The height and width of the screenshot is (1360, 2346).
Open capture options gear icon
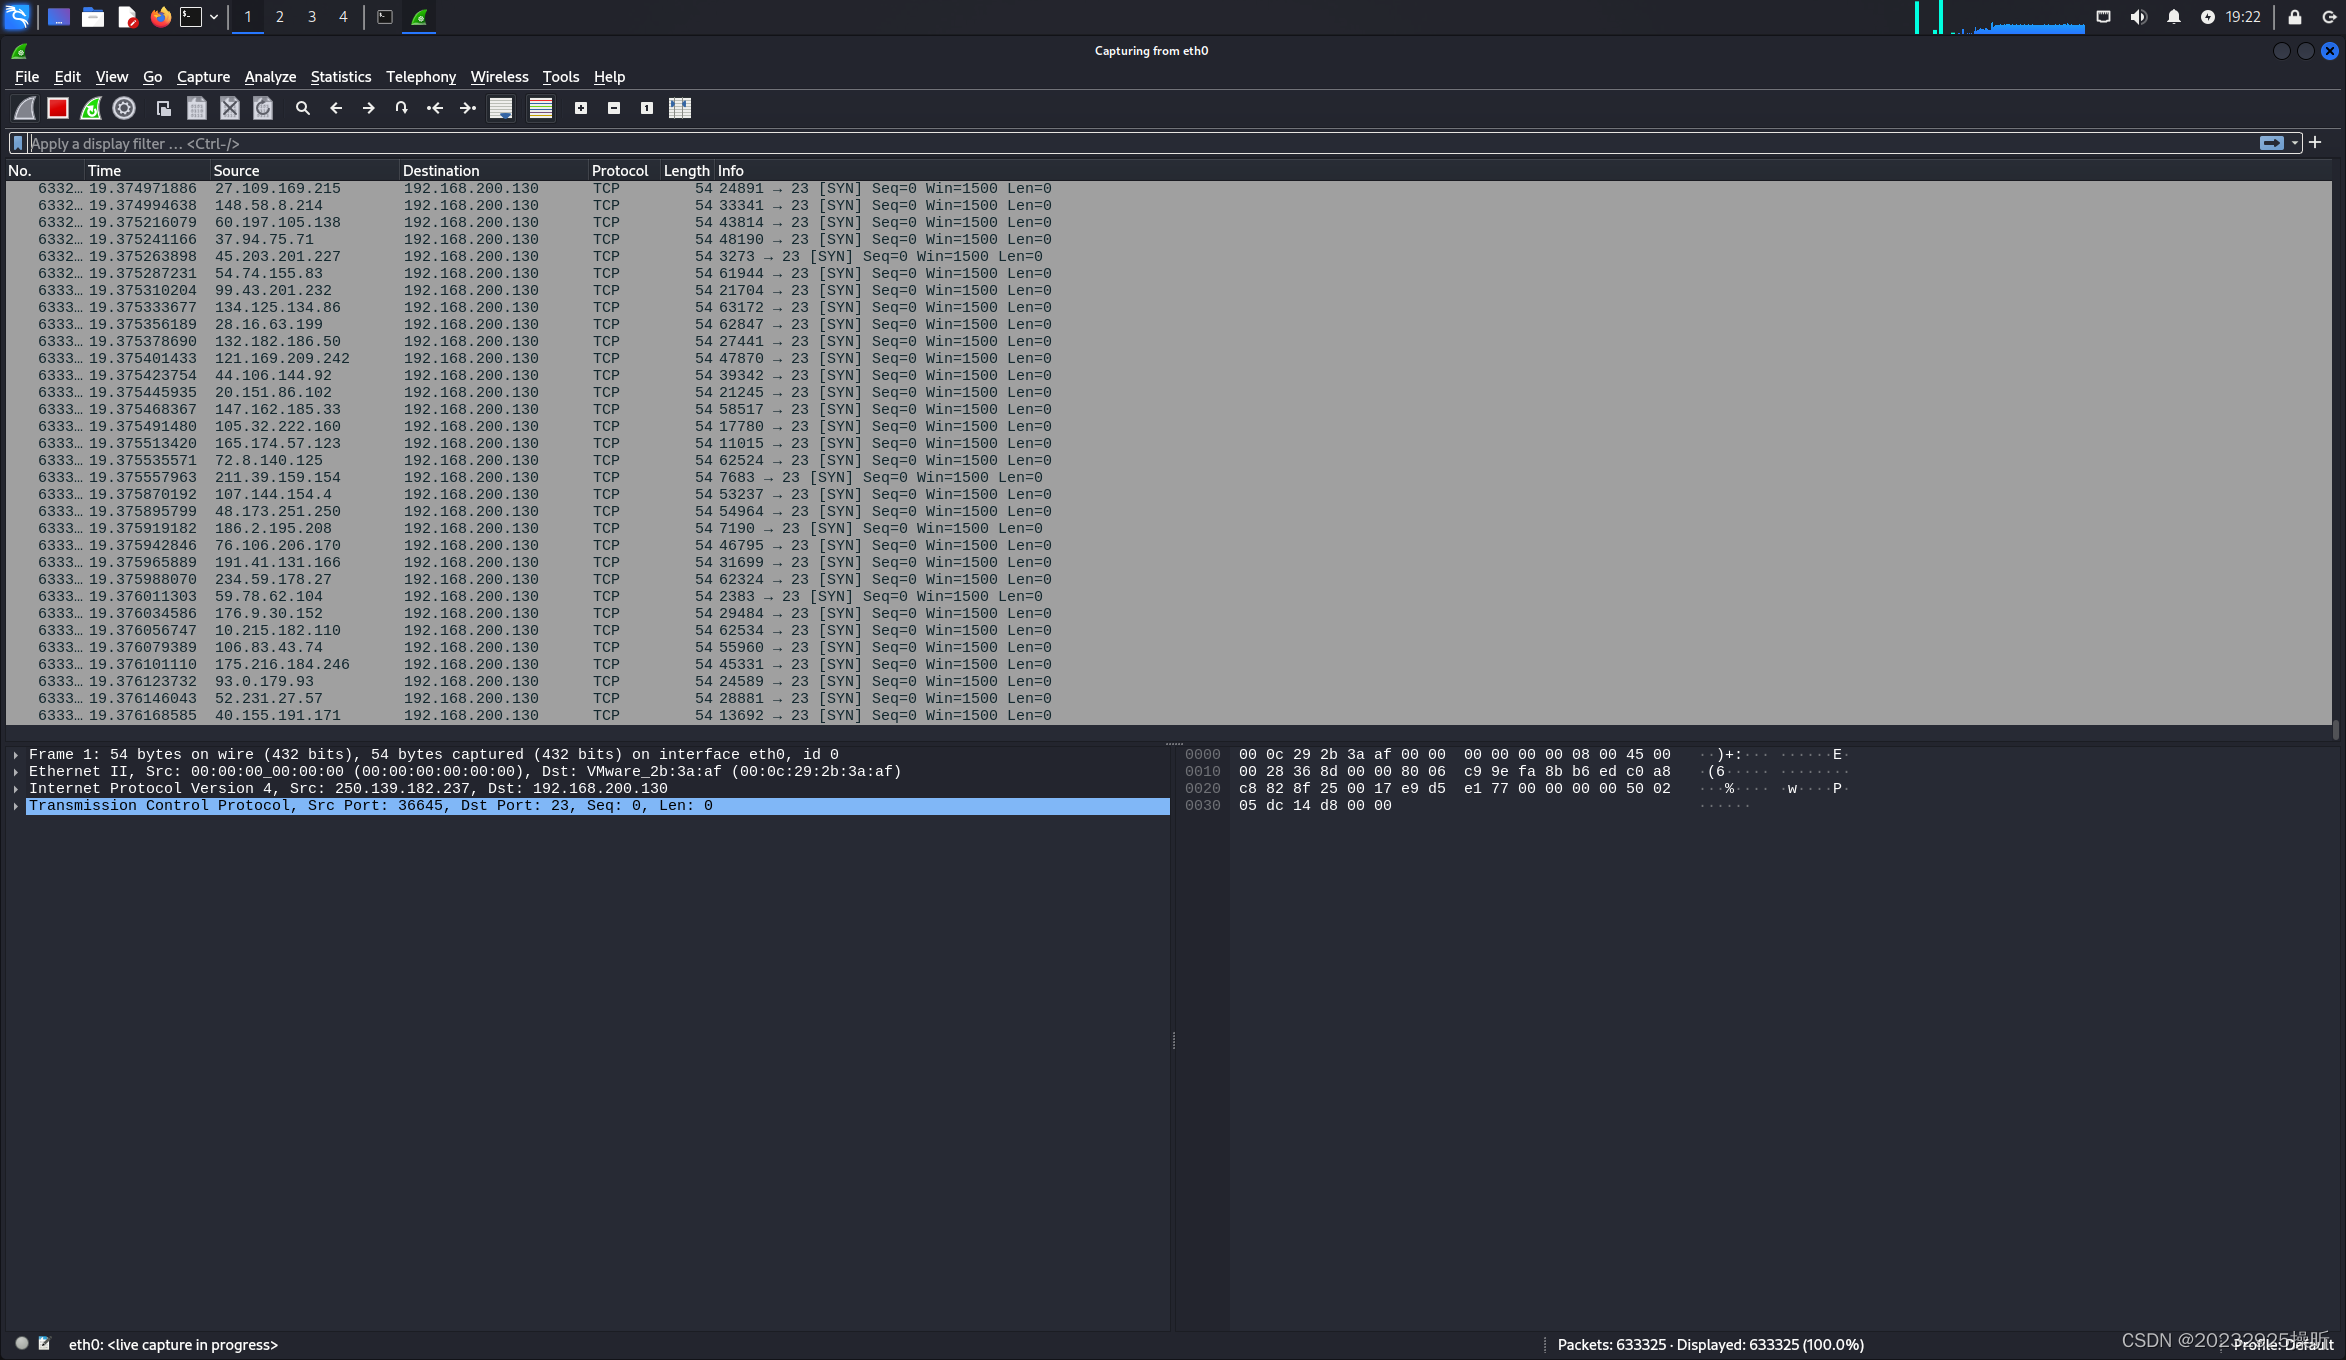coord(124,108)
